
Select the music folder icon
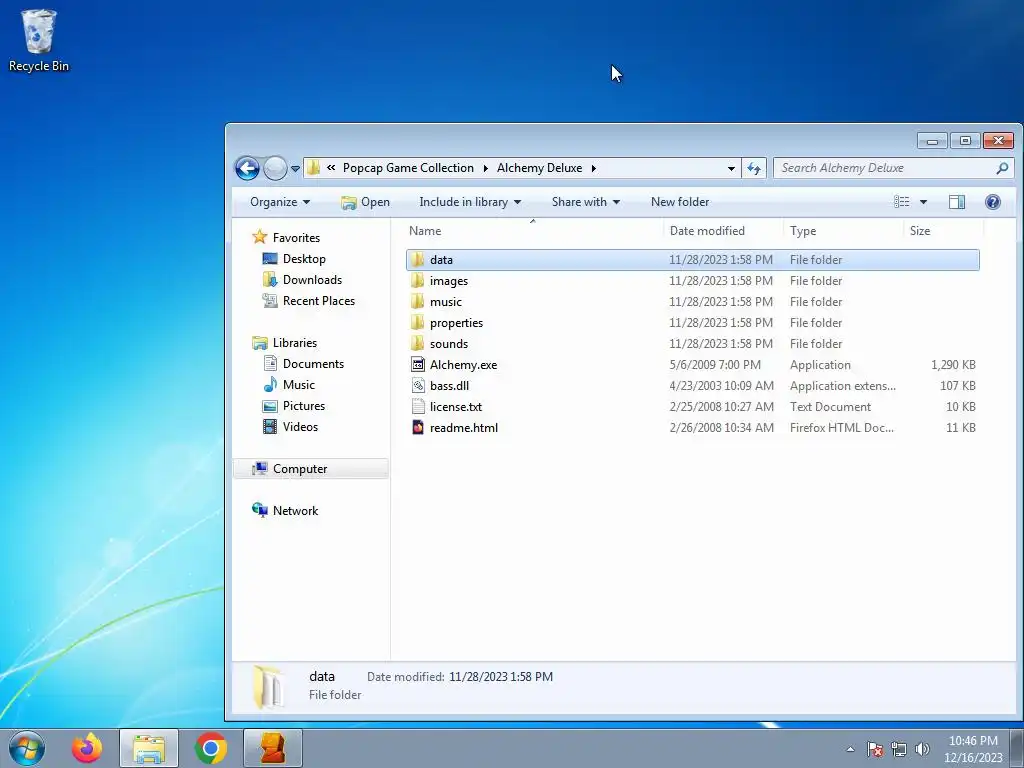pos(418,302)
